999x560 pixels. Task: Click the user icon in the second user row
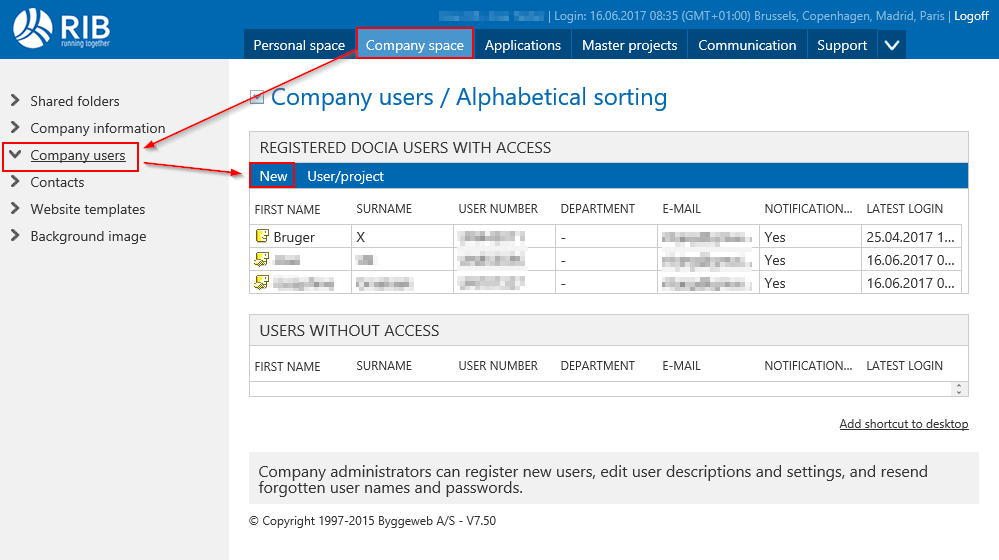point(262,260)
